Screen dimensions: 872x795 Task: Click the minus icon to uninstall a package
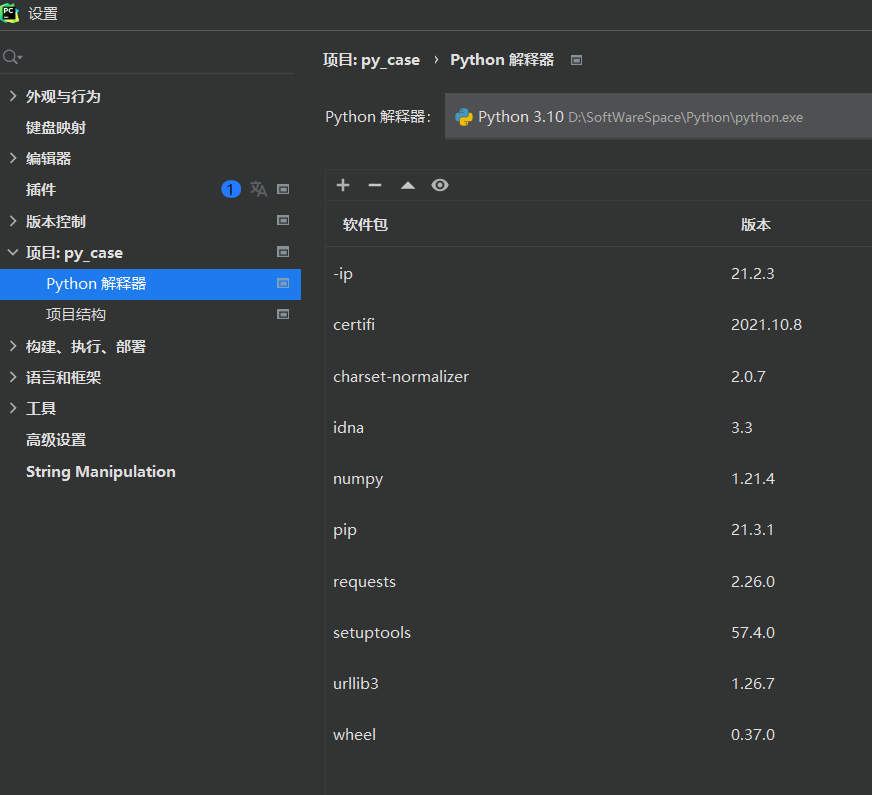(x=375, y=185)
